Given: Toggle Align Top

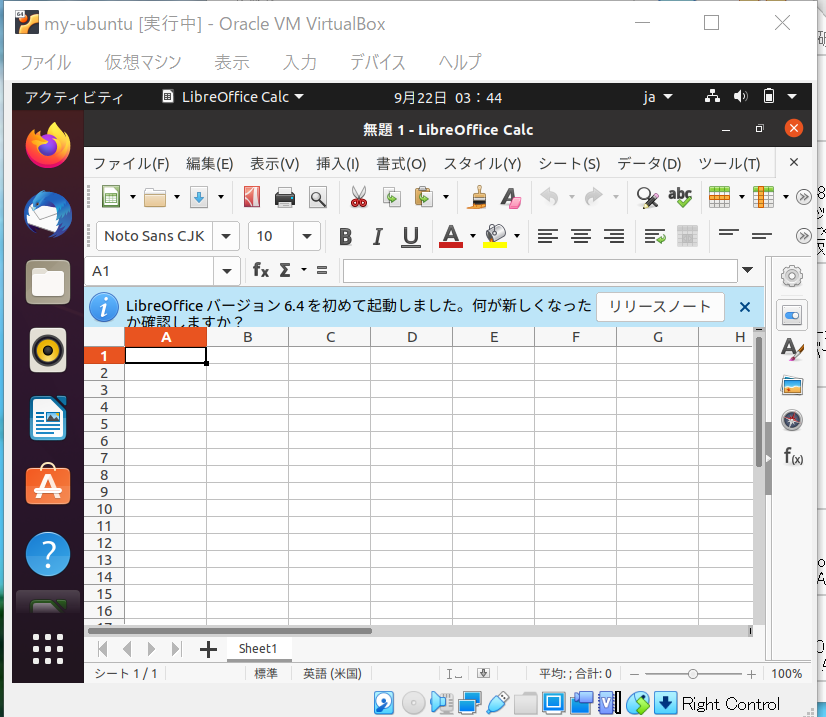Looking at the screenshot, I should pos(729,233).
